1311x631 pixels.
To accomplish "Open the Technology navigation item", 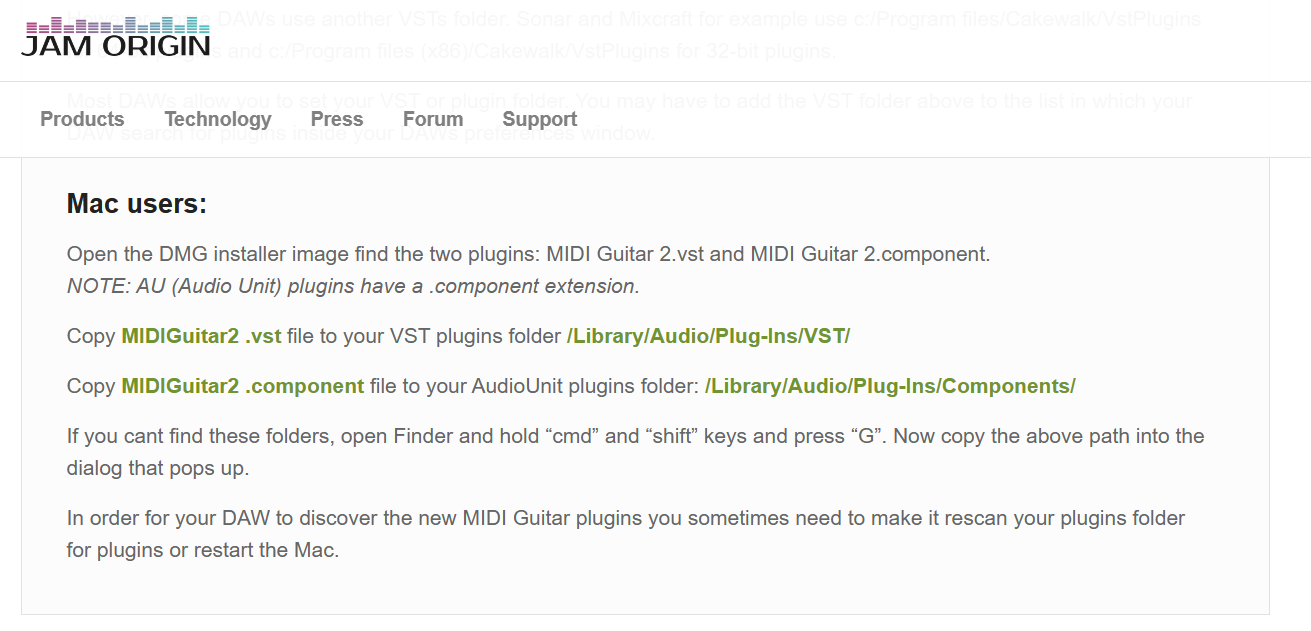I will [218, 119].
